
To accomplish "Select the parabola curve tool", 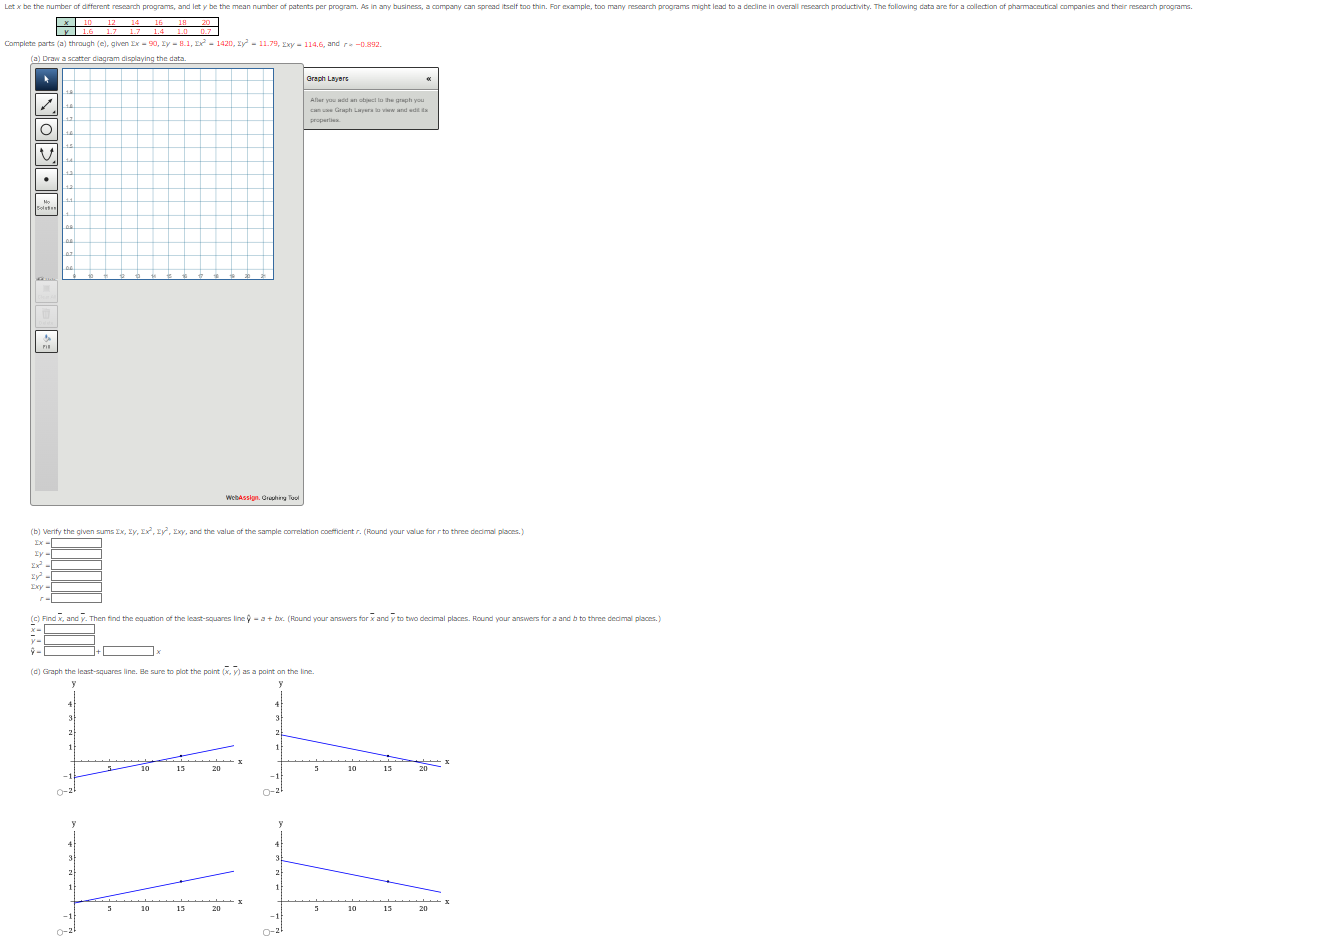I will pos(46,154).
